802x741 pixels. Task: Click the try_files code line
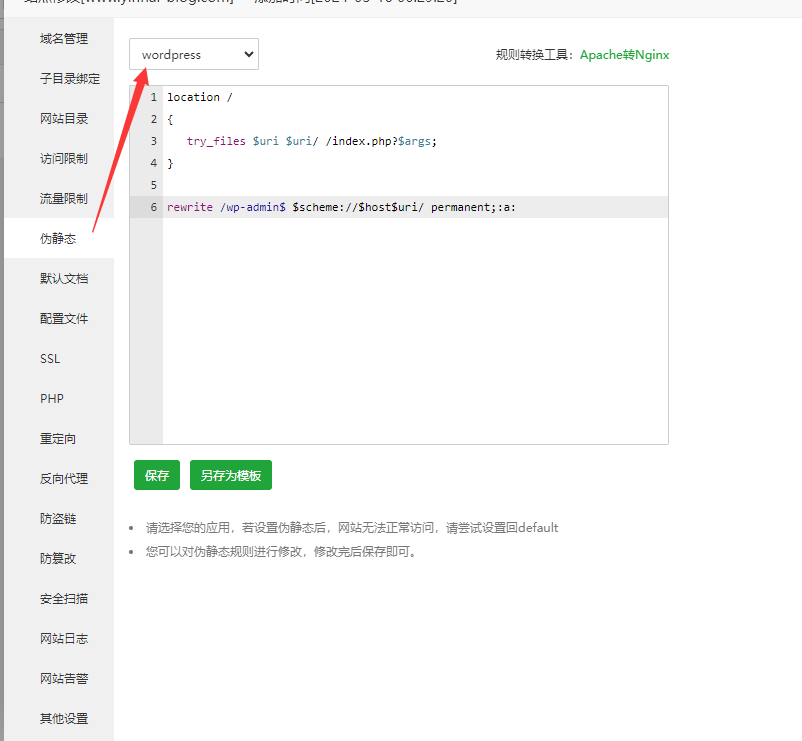point(311,141)
